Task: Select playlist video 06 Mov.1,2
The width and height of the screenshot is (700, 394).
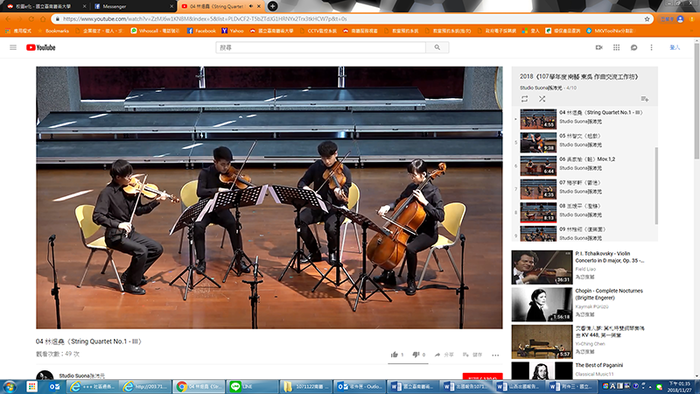Action: click(x=585, y=166)
